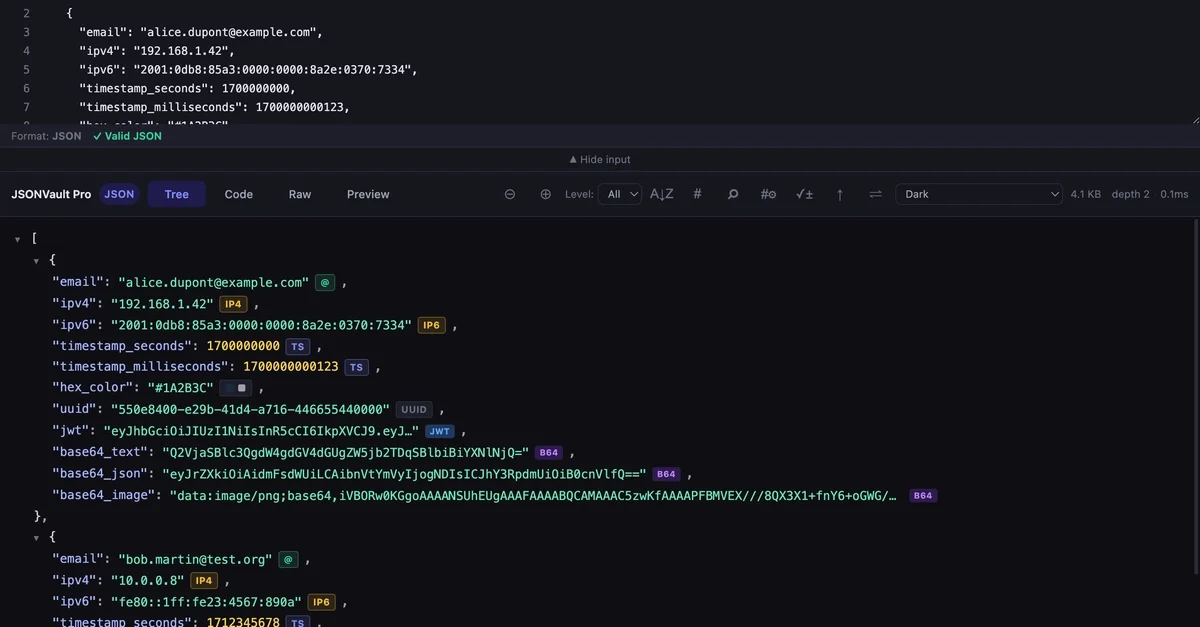This screenshot has height=627, width=1200.
Task: Click the checkmark plus-minus toolbar icon
Action: point(804,194)
